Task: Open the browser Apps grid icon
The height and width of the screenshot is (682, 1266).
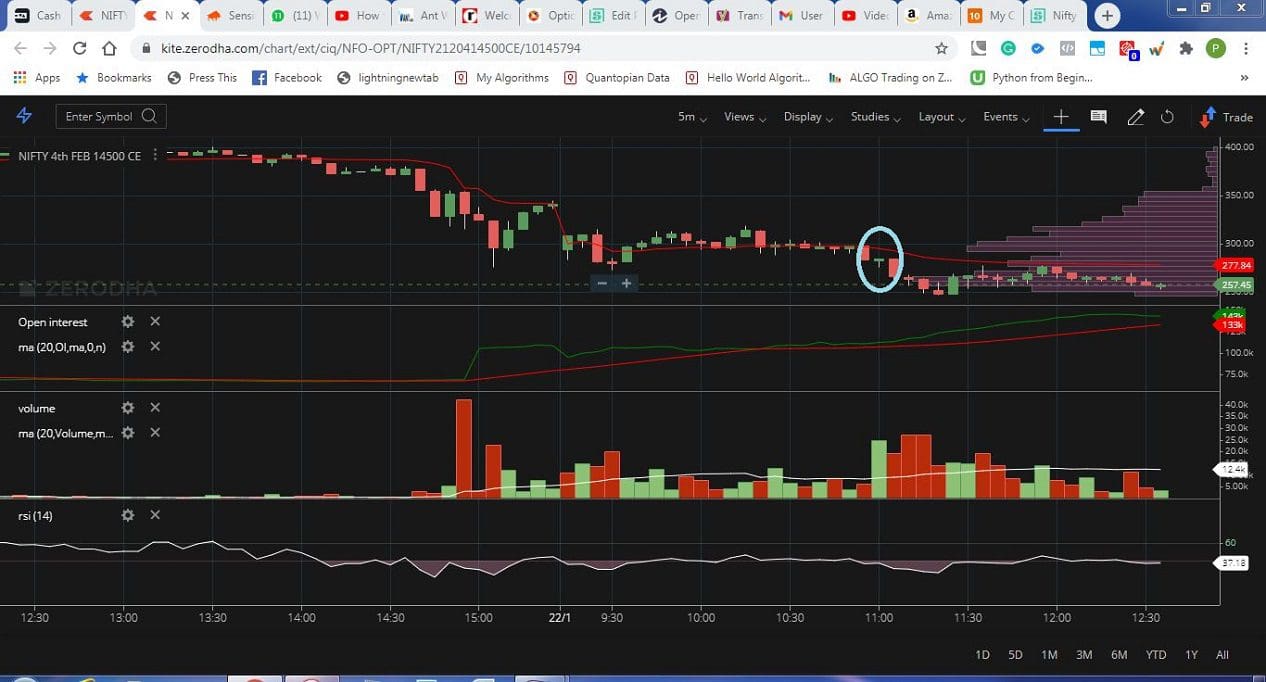Action: pos(20,77)
